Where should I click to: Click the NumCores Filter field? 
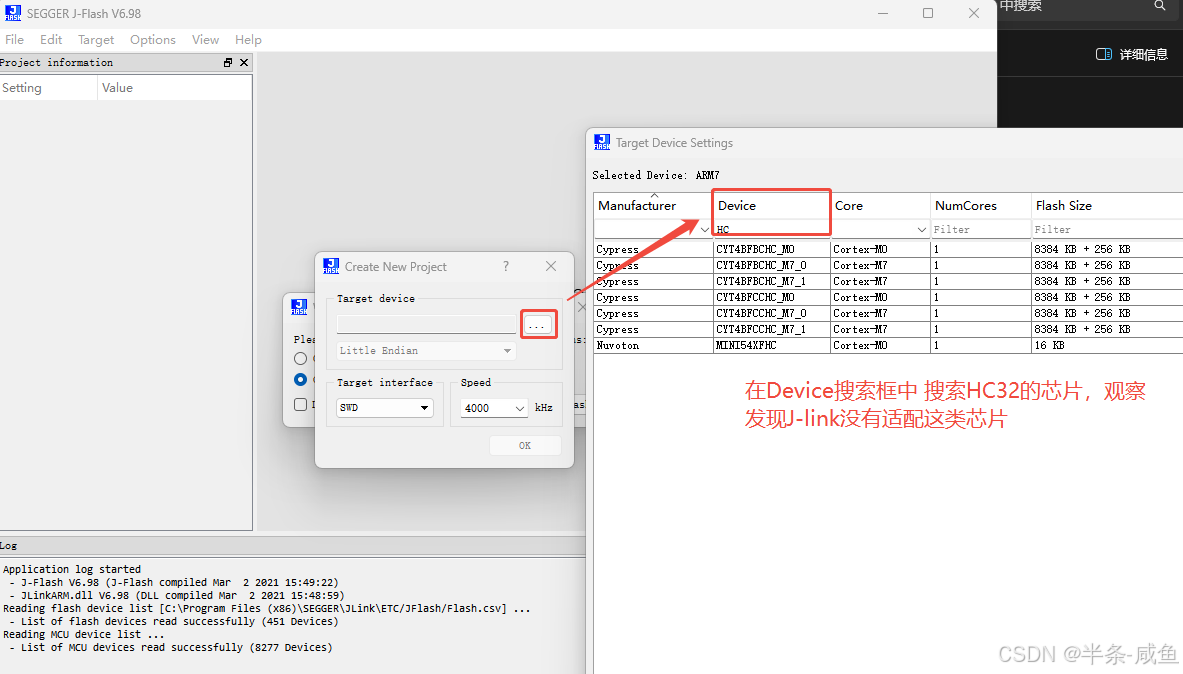click(x=980, y=229)
